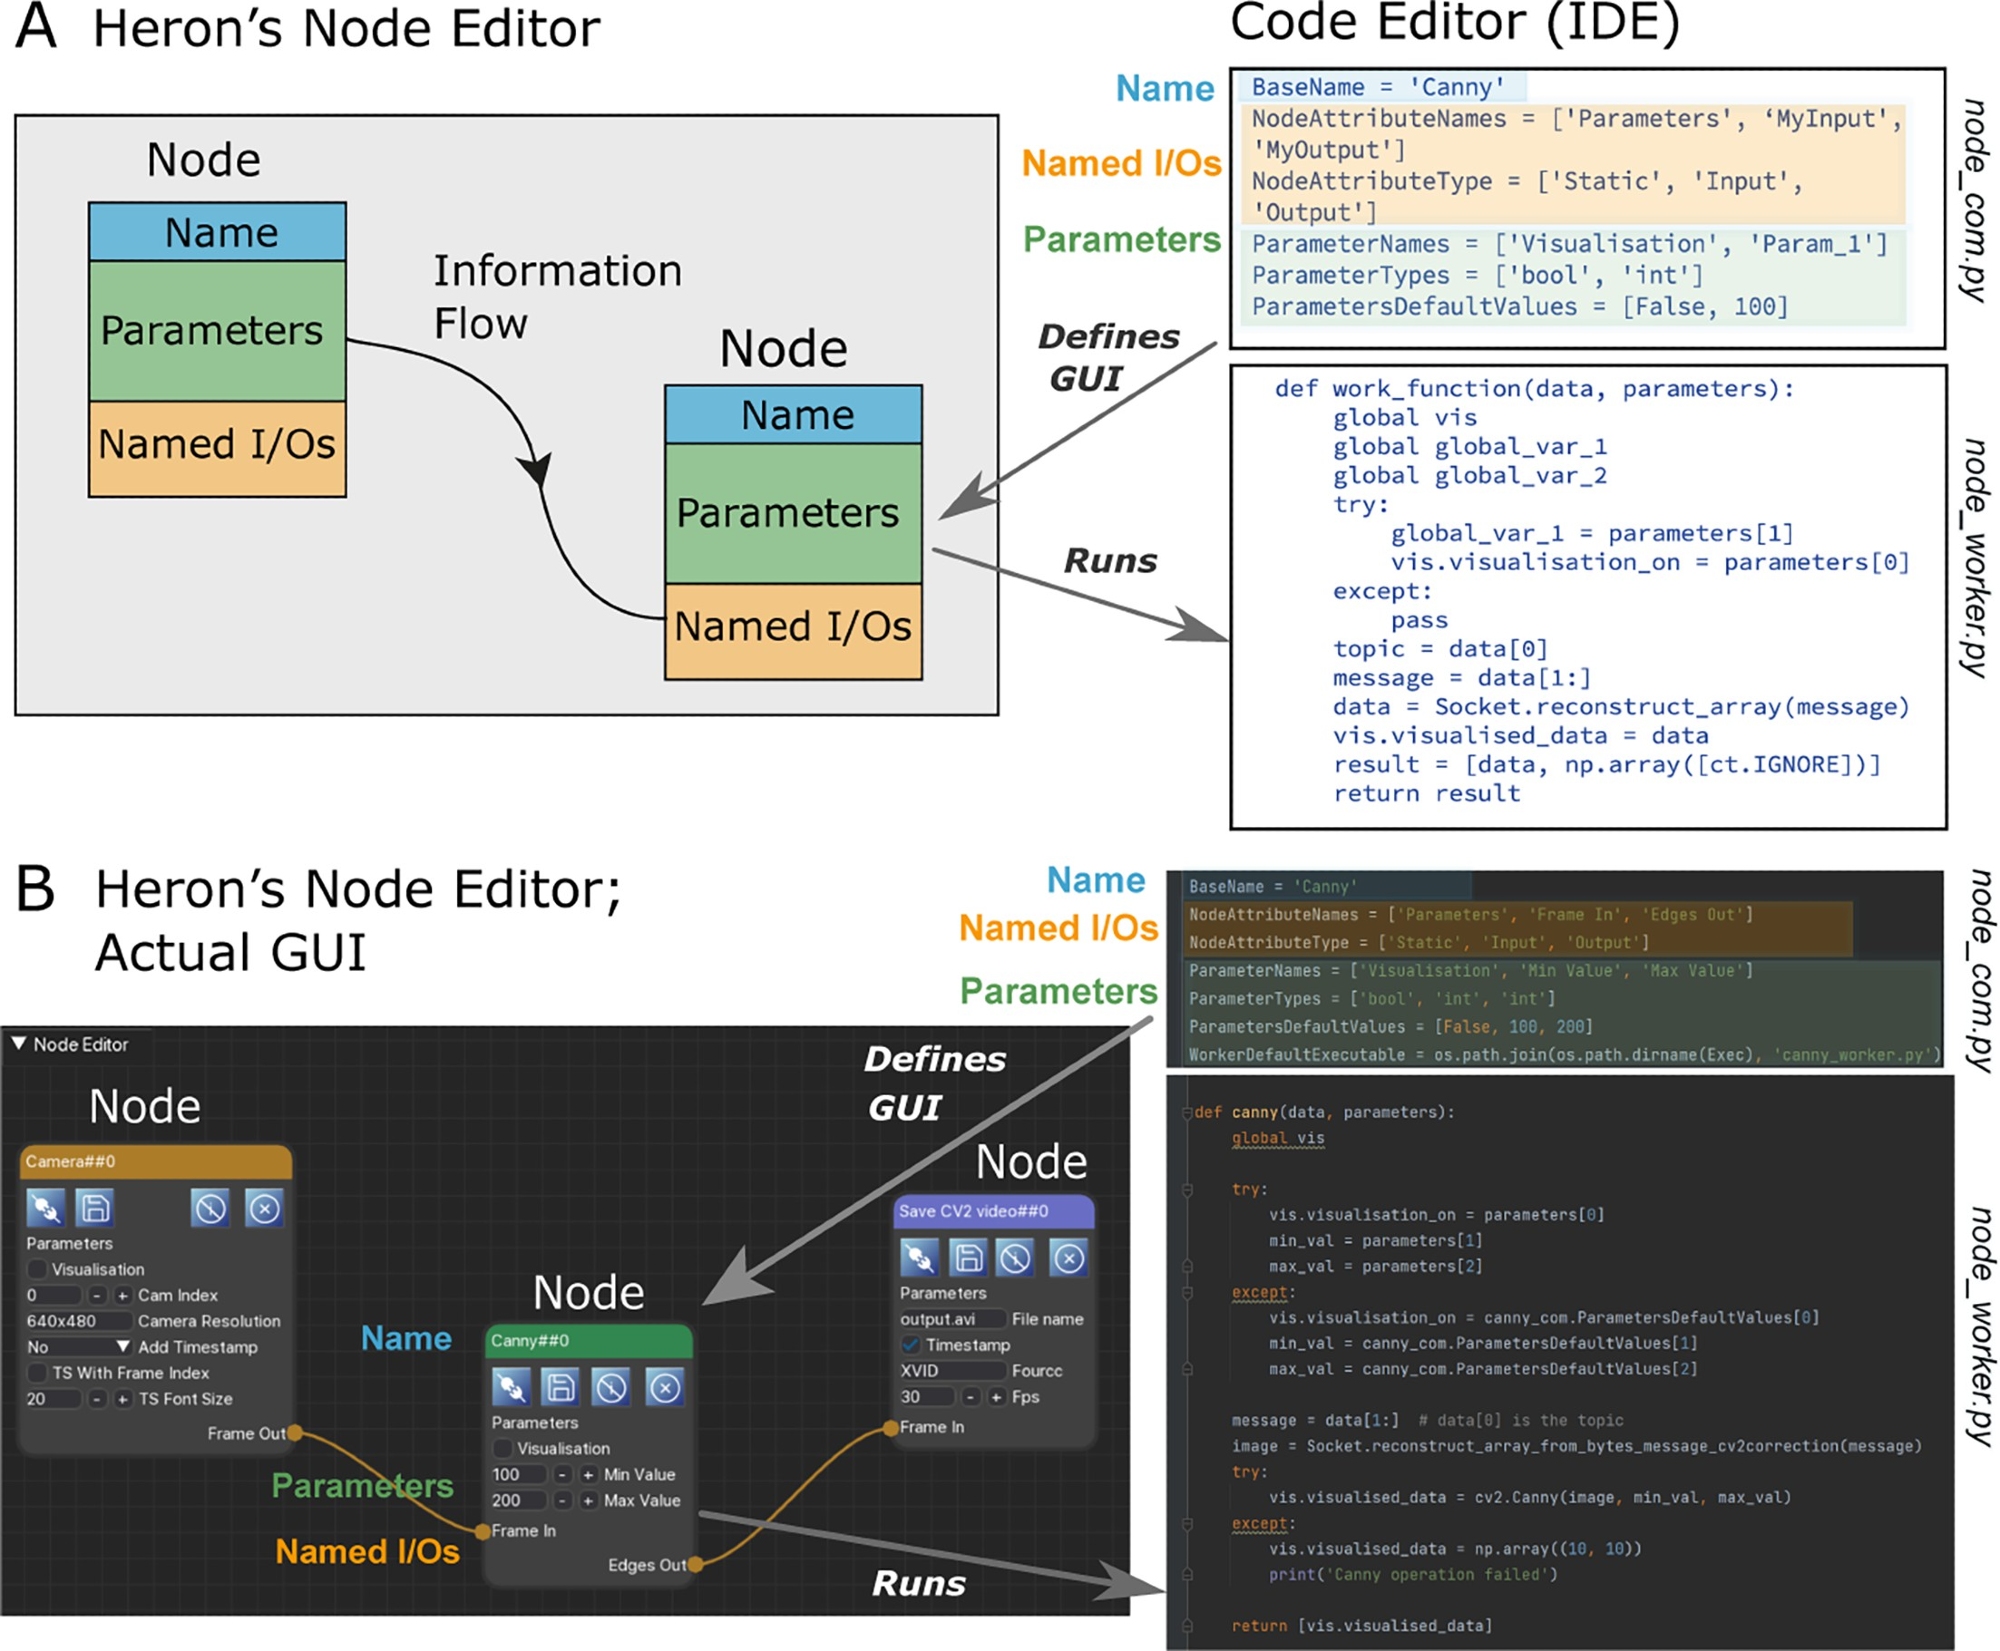Collapse the Node Editor panel triangle
The width and height of the screenshot is (2000, 1651).
(18, 1044)
